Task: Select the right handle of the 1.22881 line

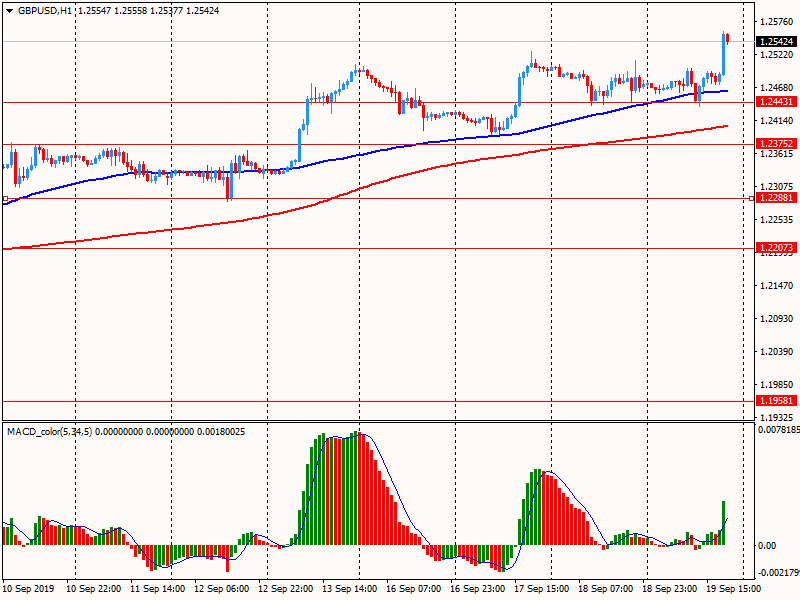Action: pos(752,198)
